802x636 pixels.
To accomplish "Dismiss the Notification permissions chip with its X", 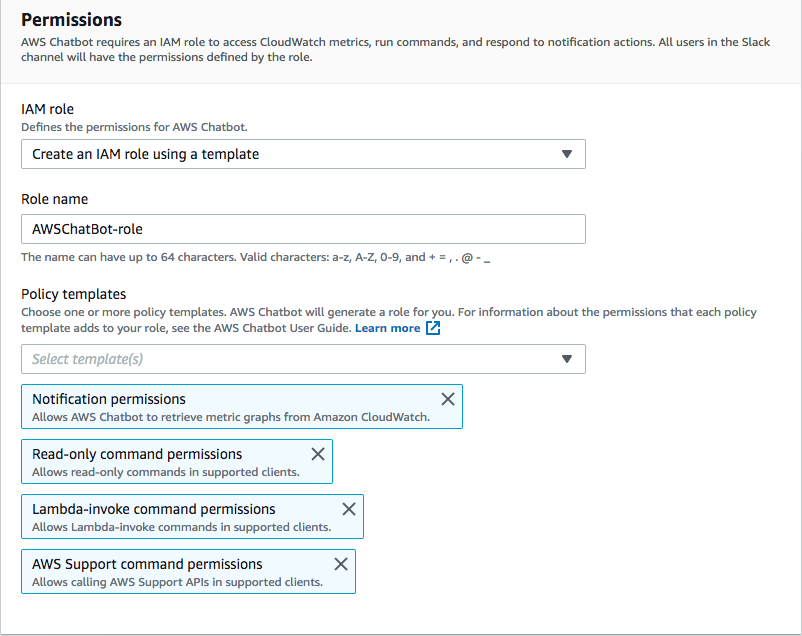I will [x=448, y=398].
